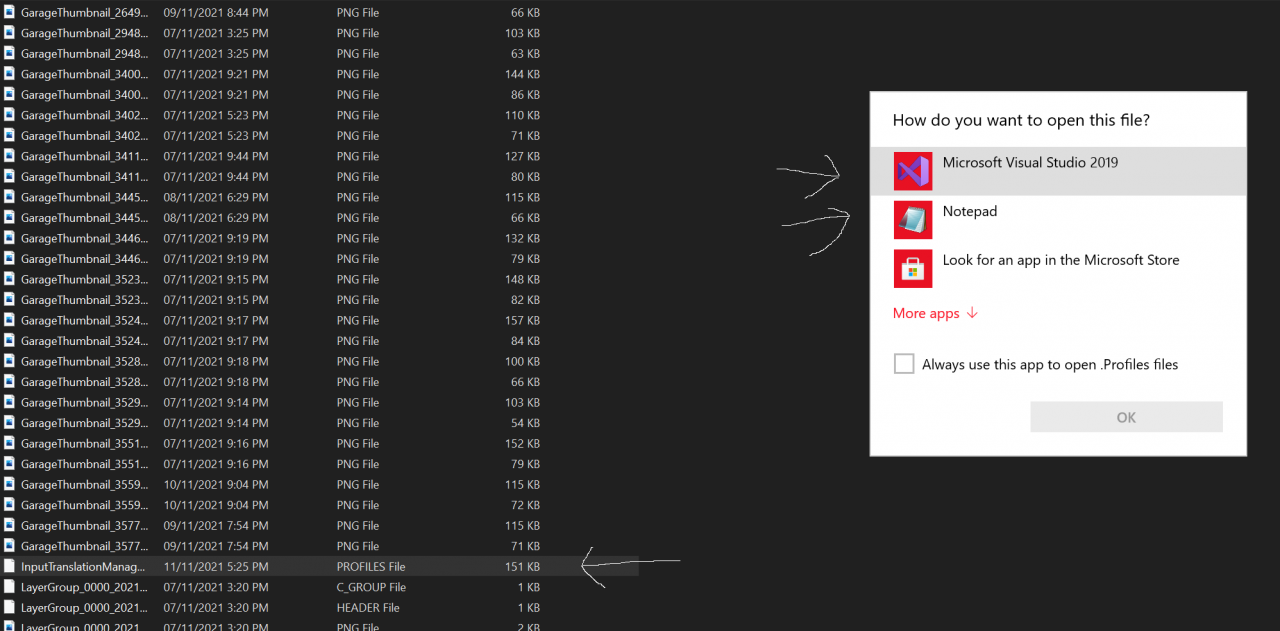Expand the More apps list
This screenshot has height=631, width=1280.
click(935, 313)
